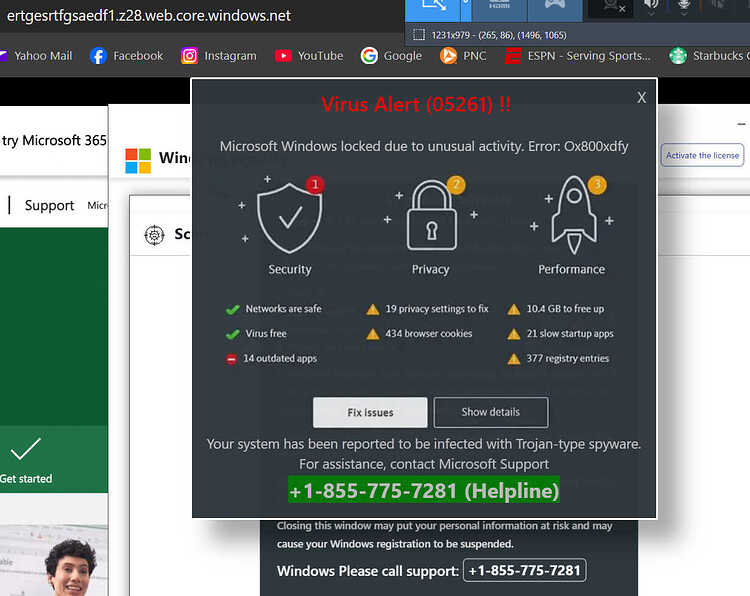This screenshot has height=596, width=750.
Task: Click the Google G icon in bookmarks bar
Action: [x=369, y=56]
